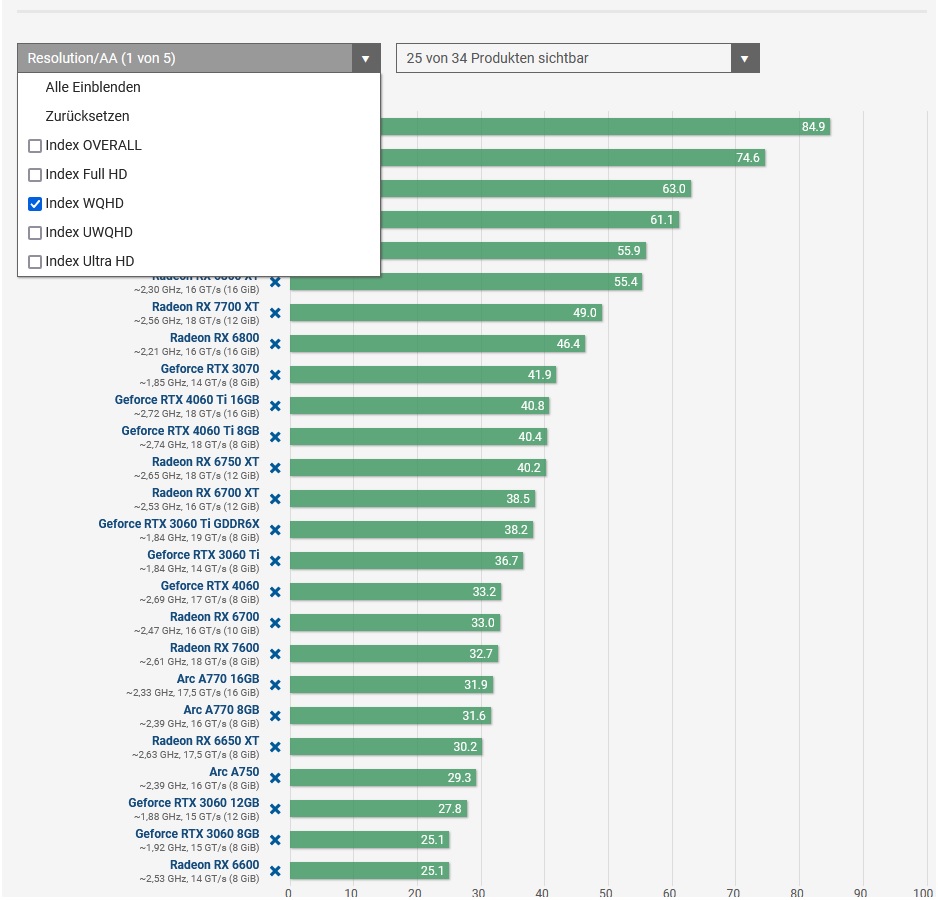Remove Geforce RTX 4060 with its X icon
Screen dimensions: 938x900
(x=275, y=592)
